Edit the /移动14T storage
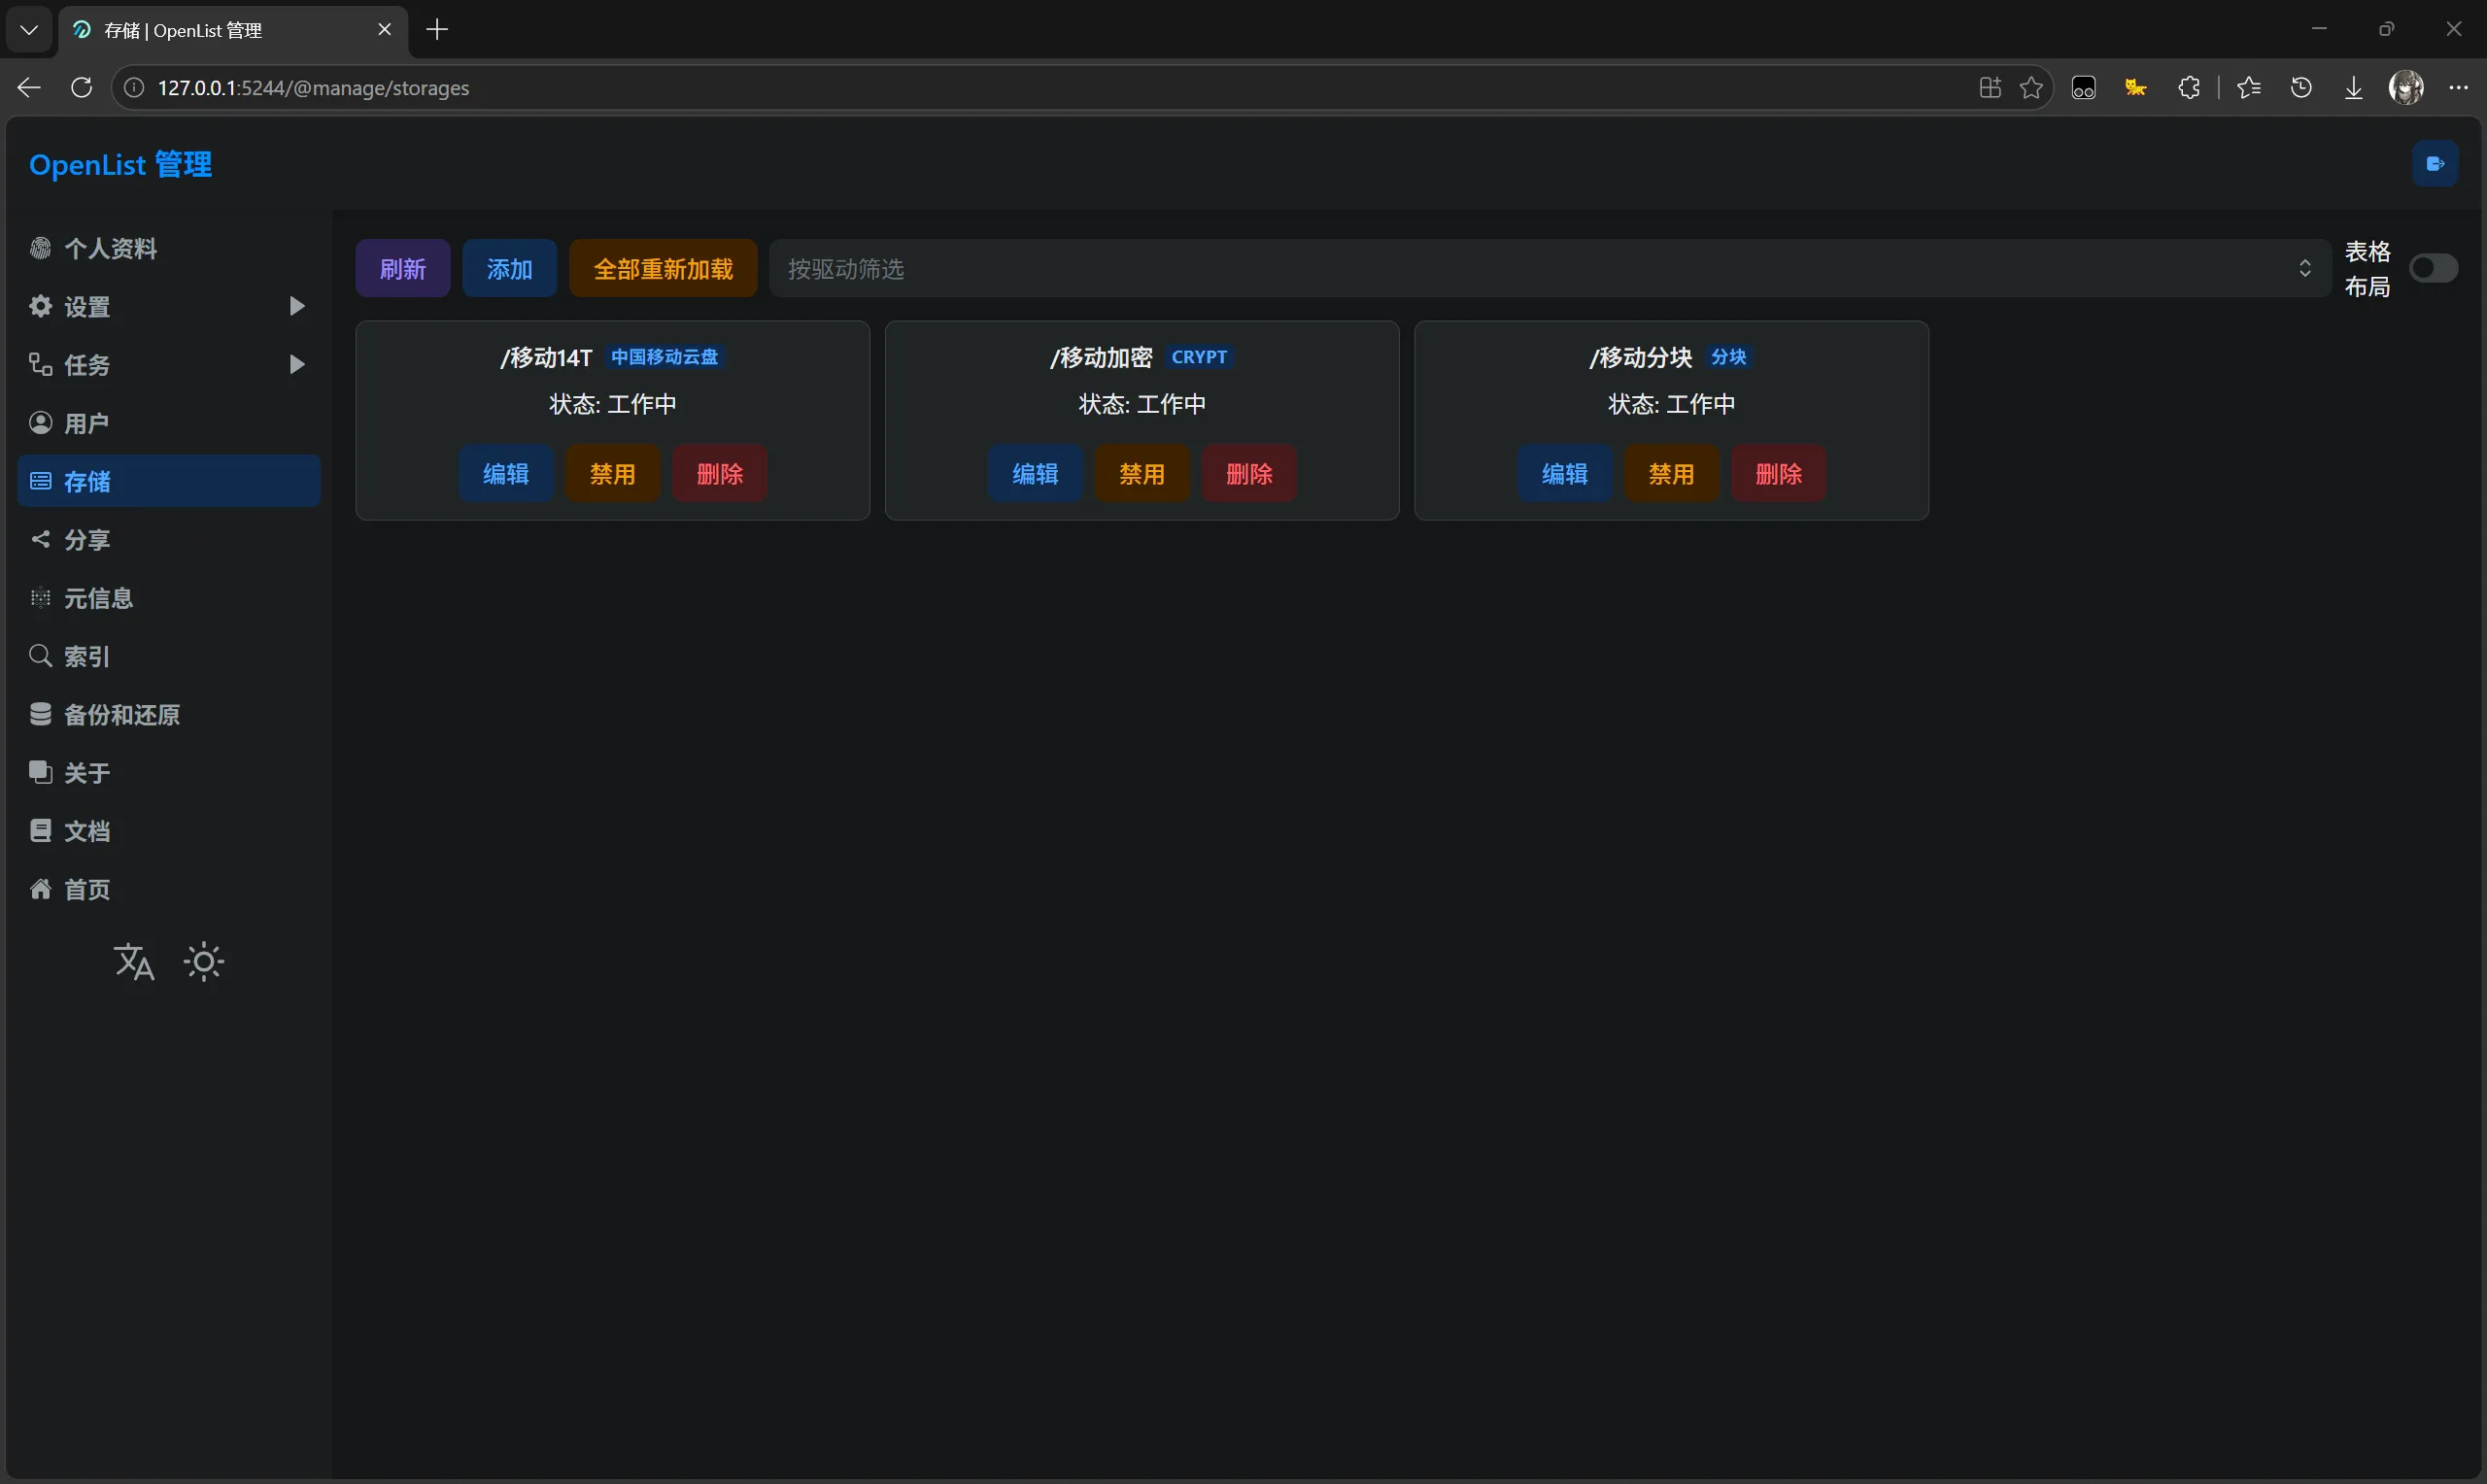 [x=506, y=473]
